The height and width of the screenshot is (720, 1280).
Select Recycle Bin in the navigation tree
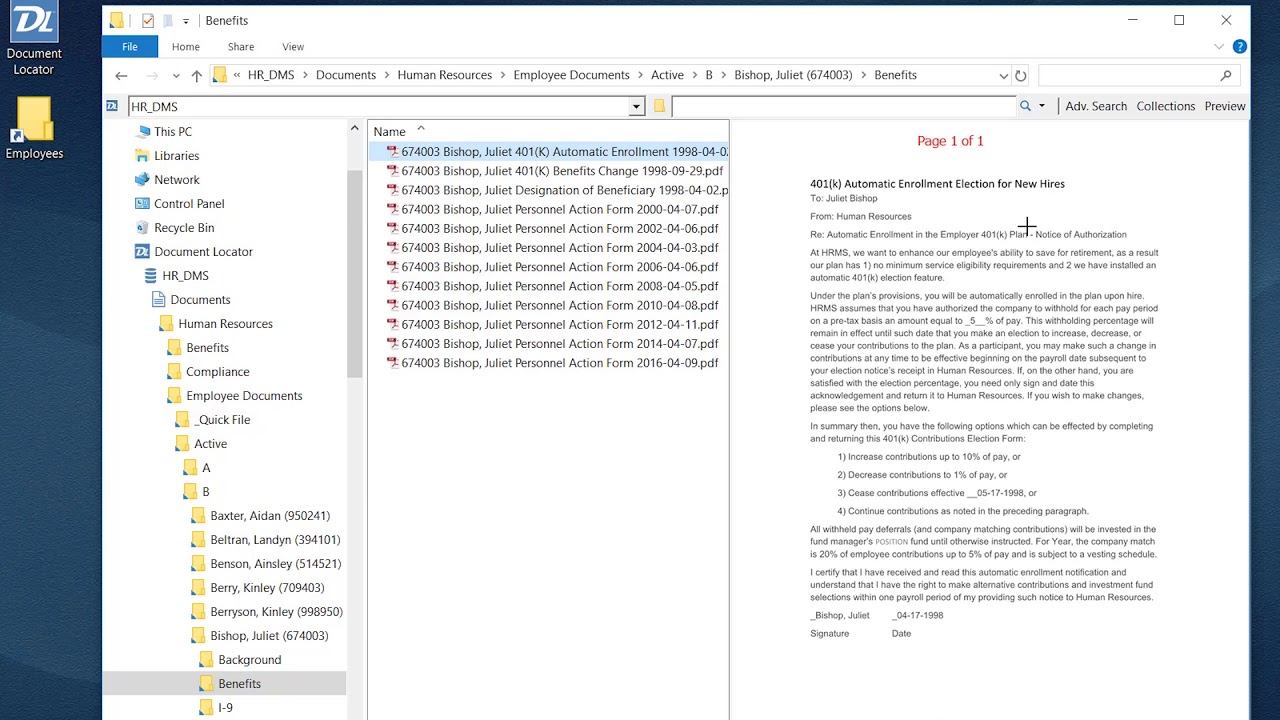(x=184, y=228)
